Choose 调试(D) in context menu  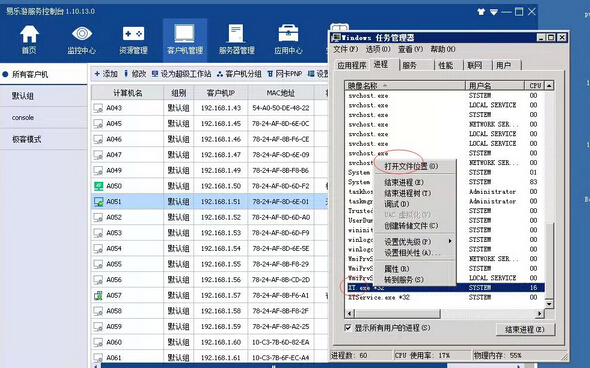pos(414,204)
